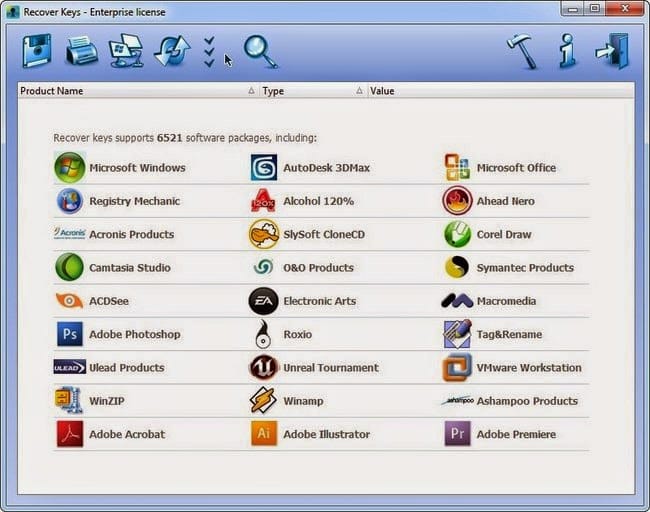This screenshot has height=512, width=650.
Task: Click the magnifying glass search icon
Action: tap(260, 51)
